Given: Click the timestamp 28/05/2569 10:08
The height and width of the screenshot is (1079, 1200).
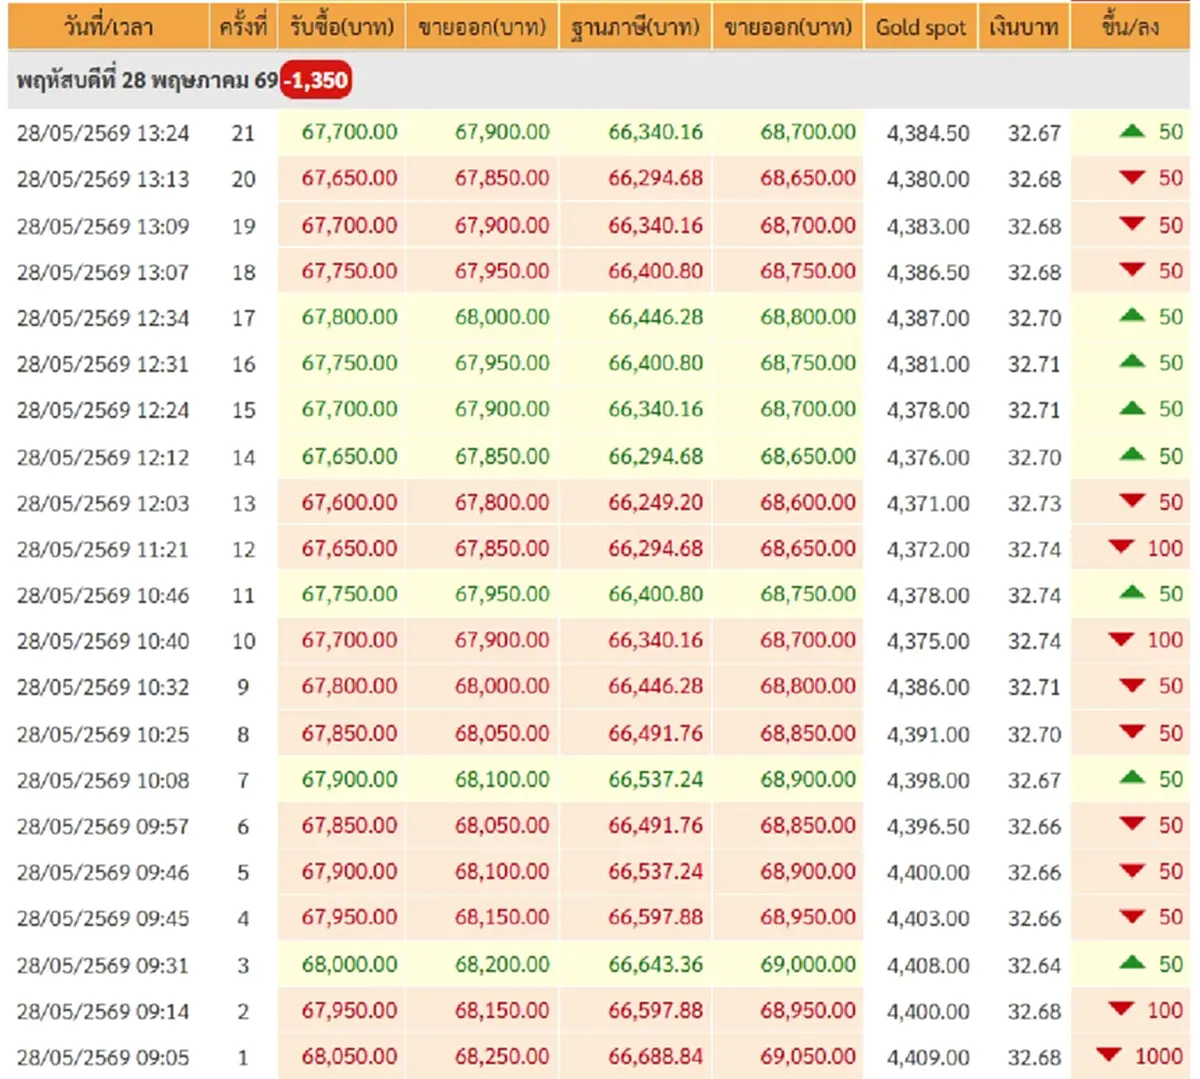Looking at the screenshot, I should (x=103, y=780).
